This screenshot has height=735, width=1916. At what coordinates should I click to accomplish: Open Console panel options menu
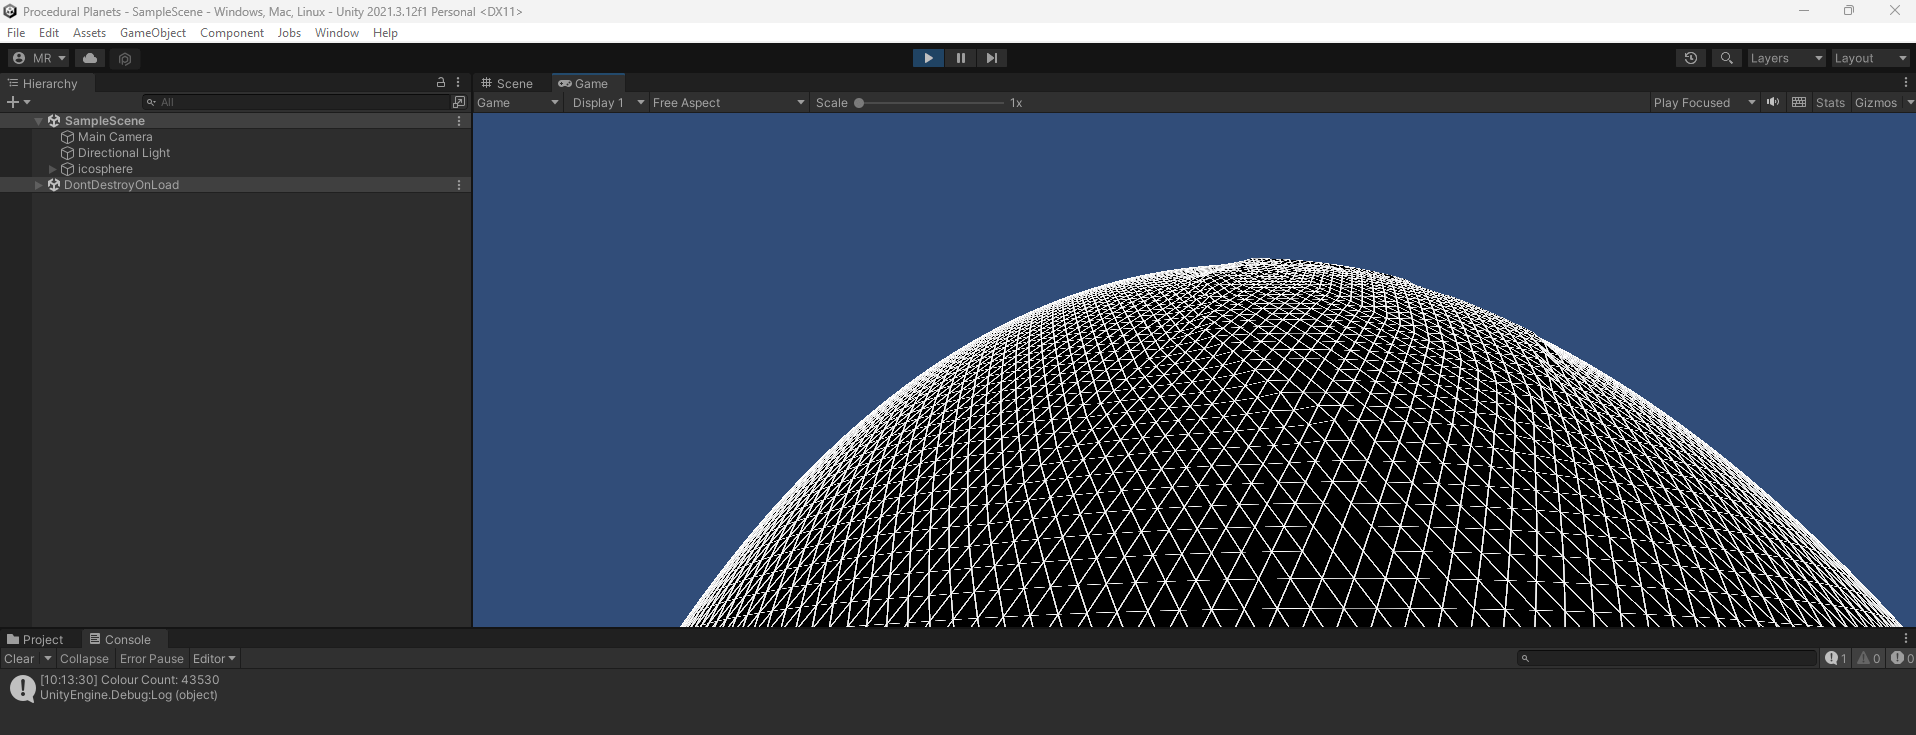click(1906, 639)
